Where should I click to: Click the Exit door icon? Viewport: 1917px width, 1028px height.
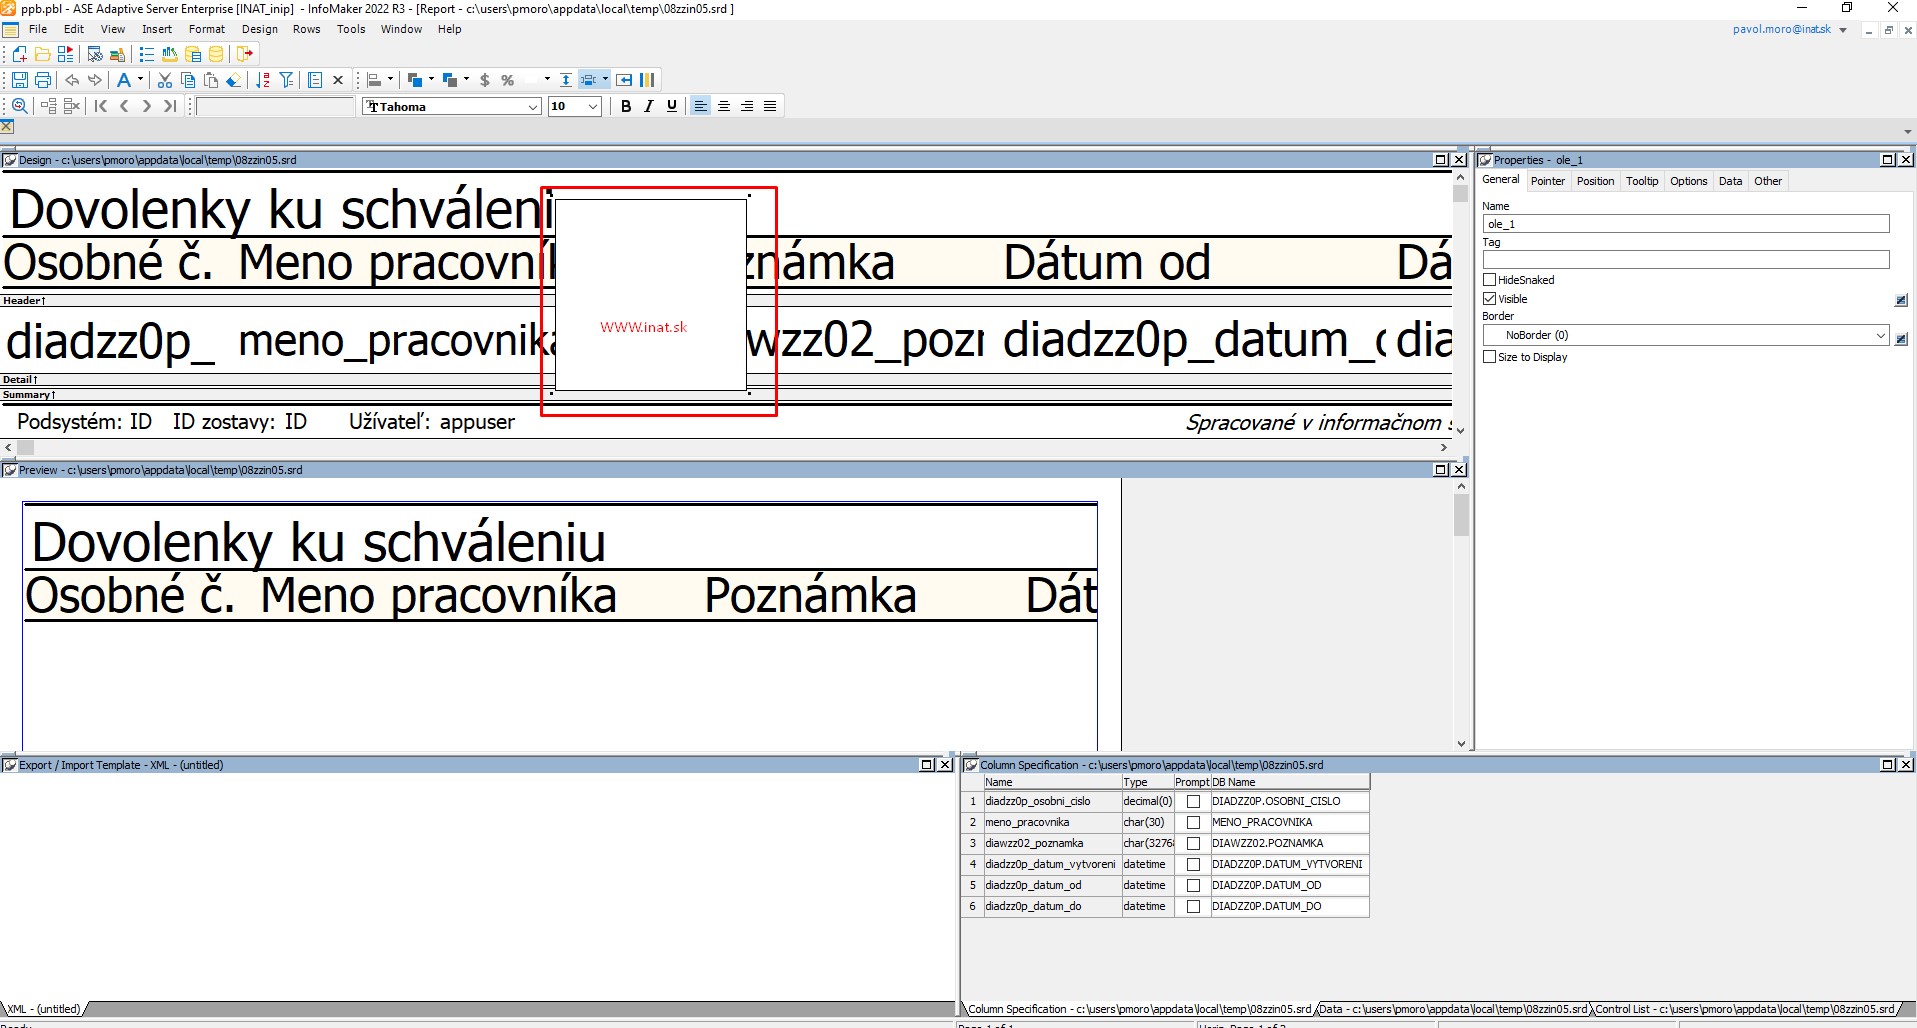(x=245, y=54)
